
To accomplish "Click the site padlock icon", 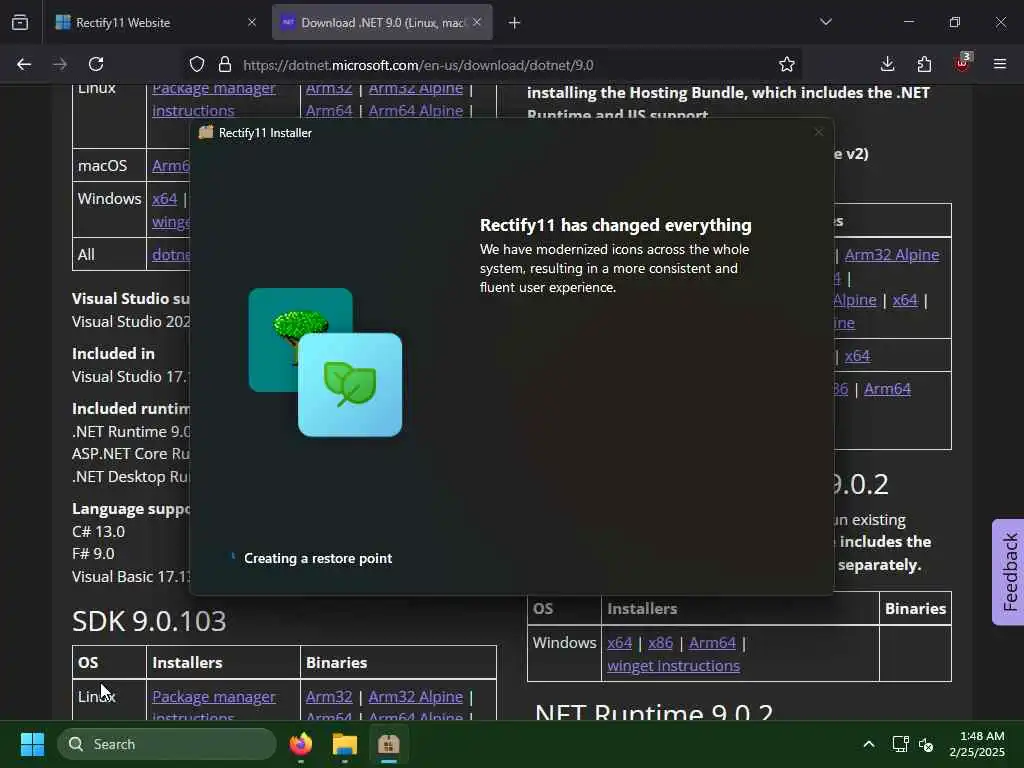I will click(x=225, y=64).
